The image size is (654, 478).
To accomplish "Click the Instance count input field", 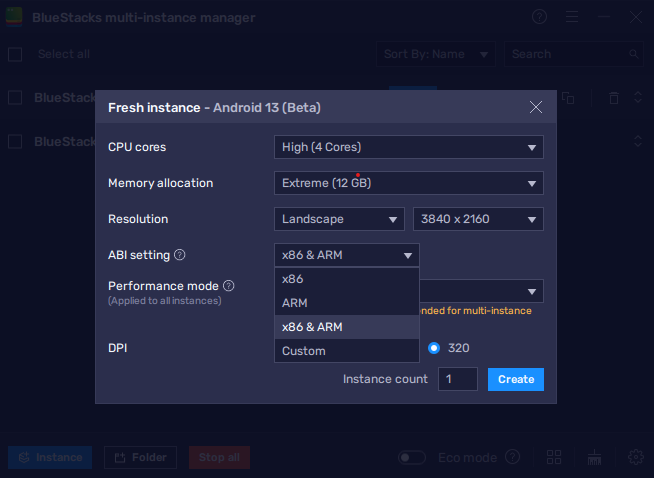I will pos(457,379).
